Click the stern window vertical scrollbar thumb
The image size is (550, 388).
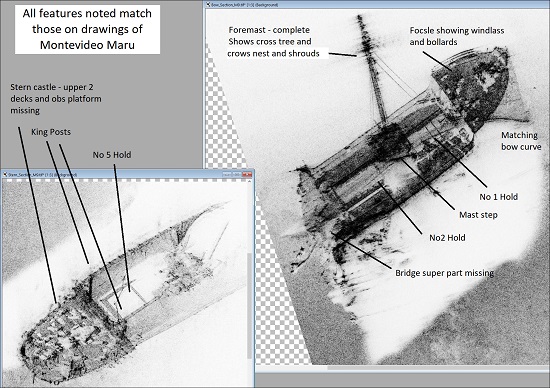click(250, 305)
